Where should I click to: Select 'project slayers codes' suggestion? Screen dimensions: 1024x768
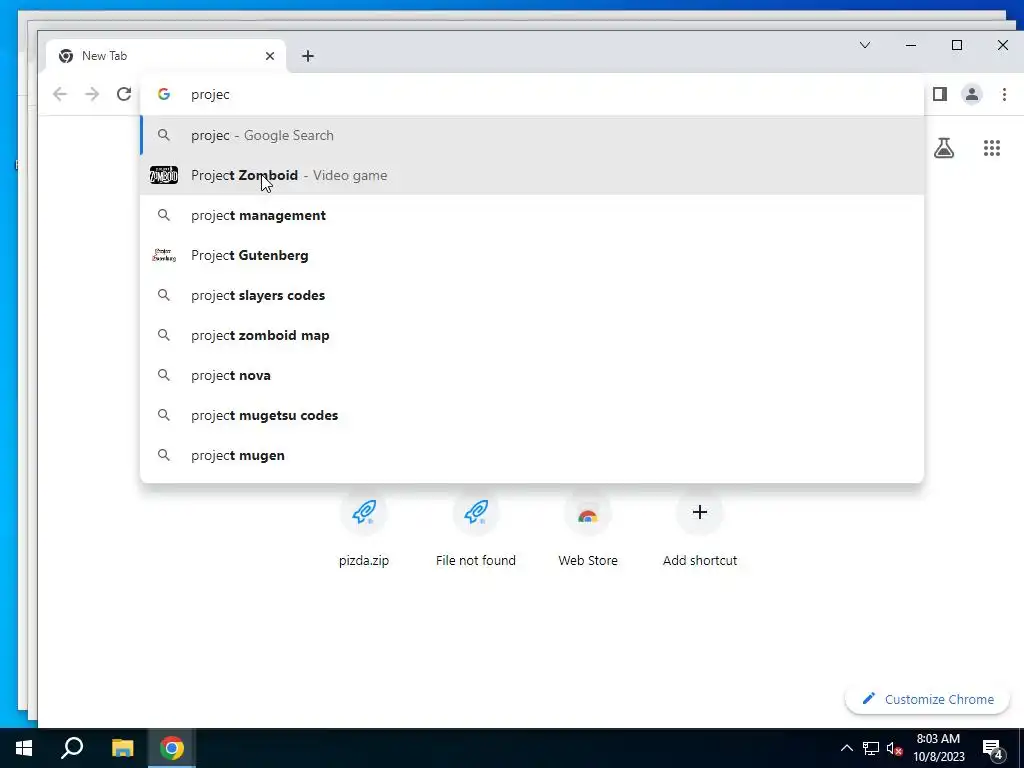pos(532,295)
